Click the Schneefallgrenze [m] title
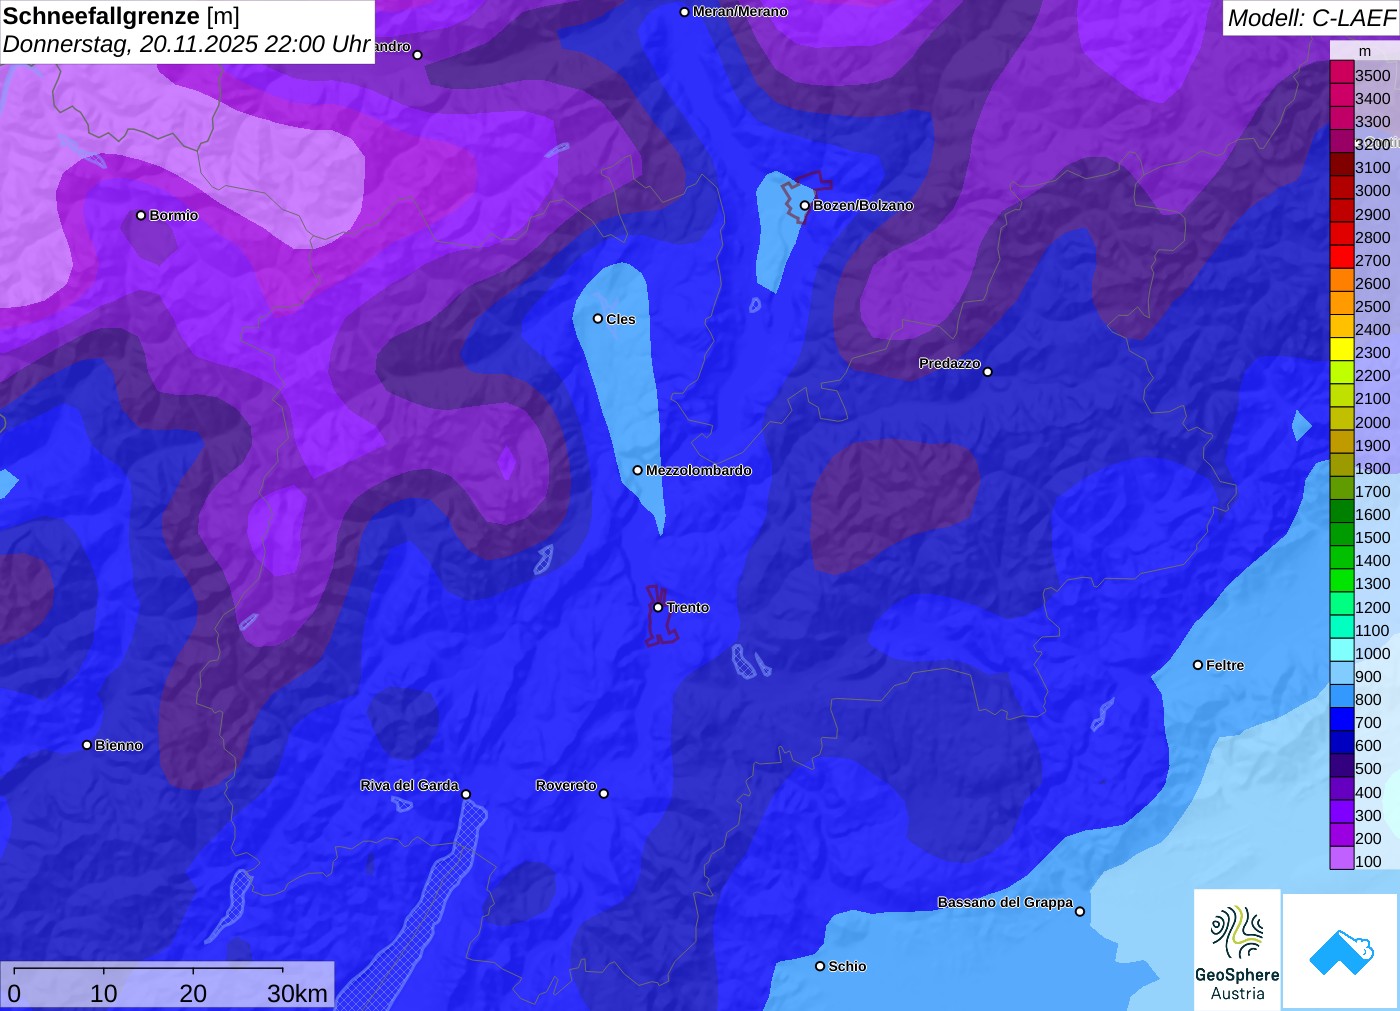The width and height of the screenshot is (1400, 1011). click(121, 16)
